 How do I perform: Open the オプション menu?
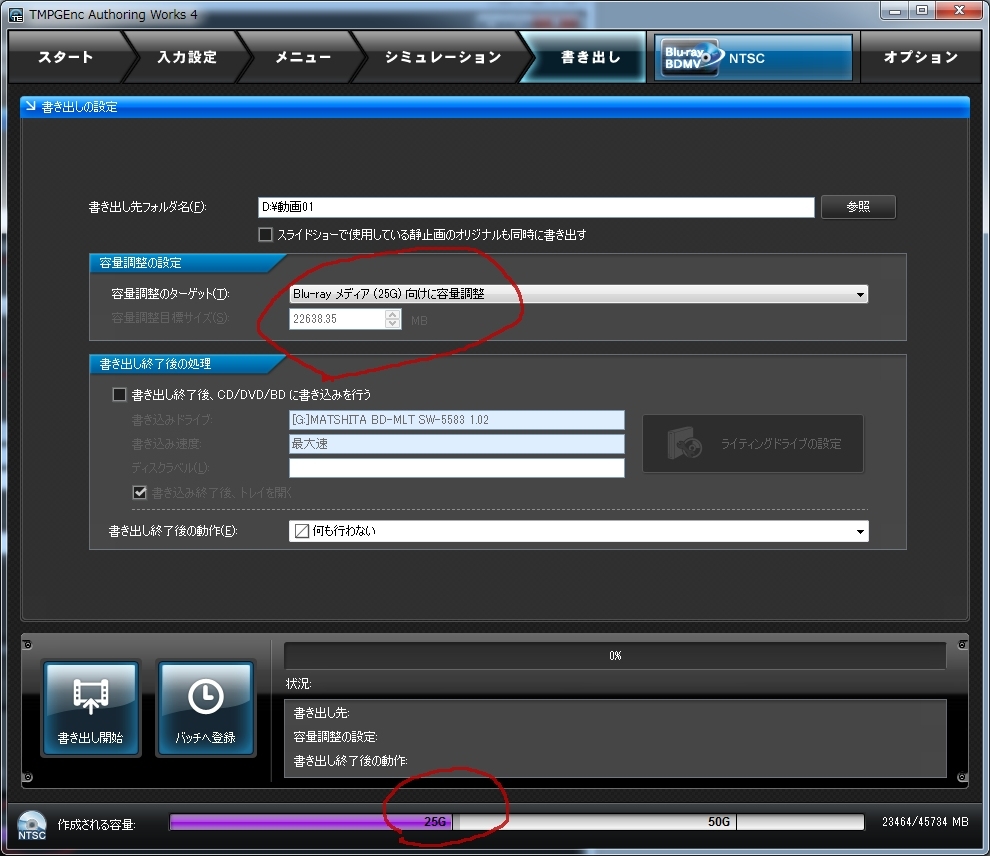coord(921,57)
